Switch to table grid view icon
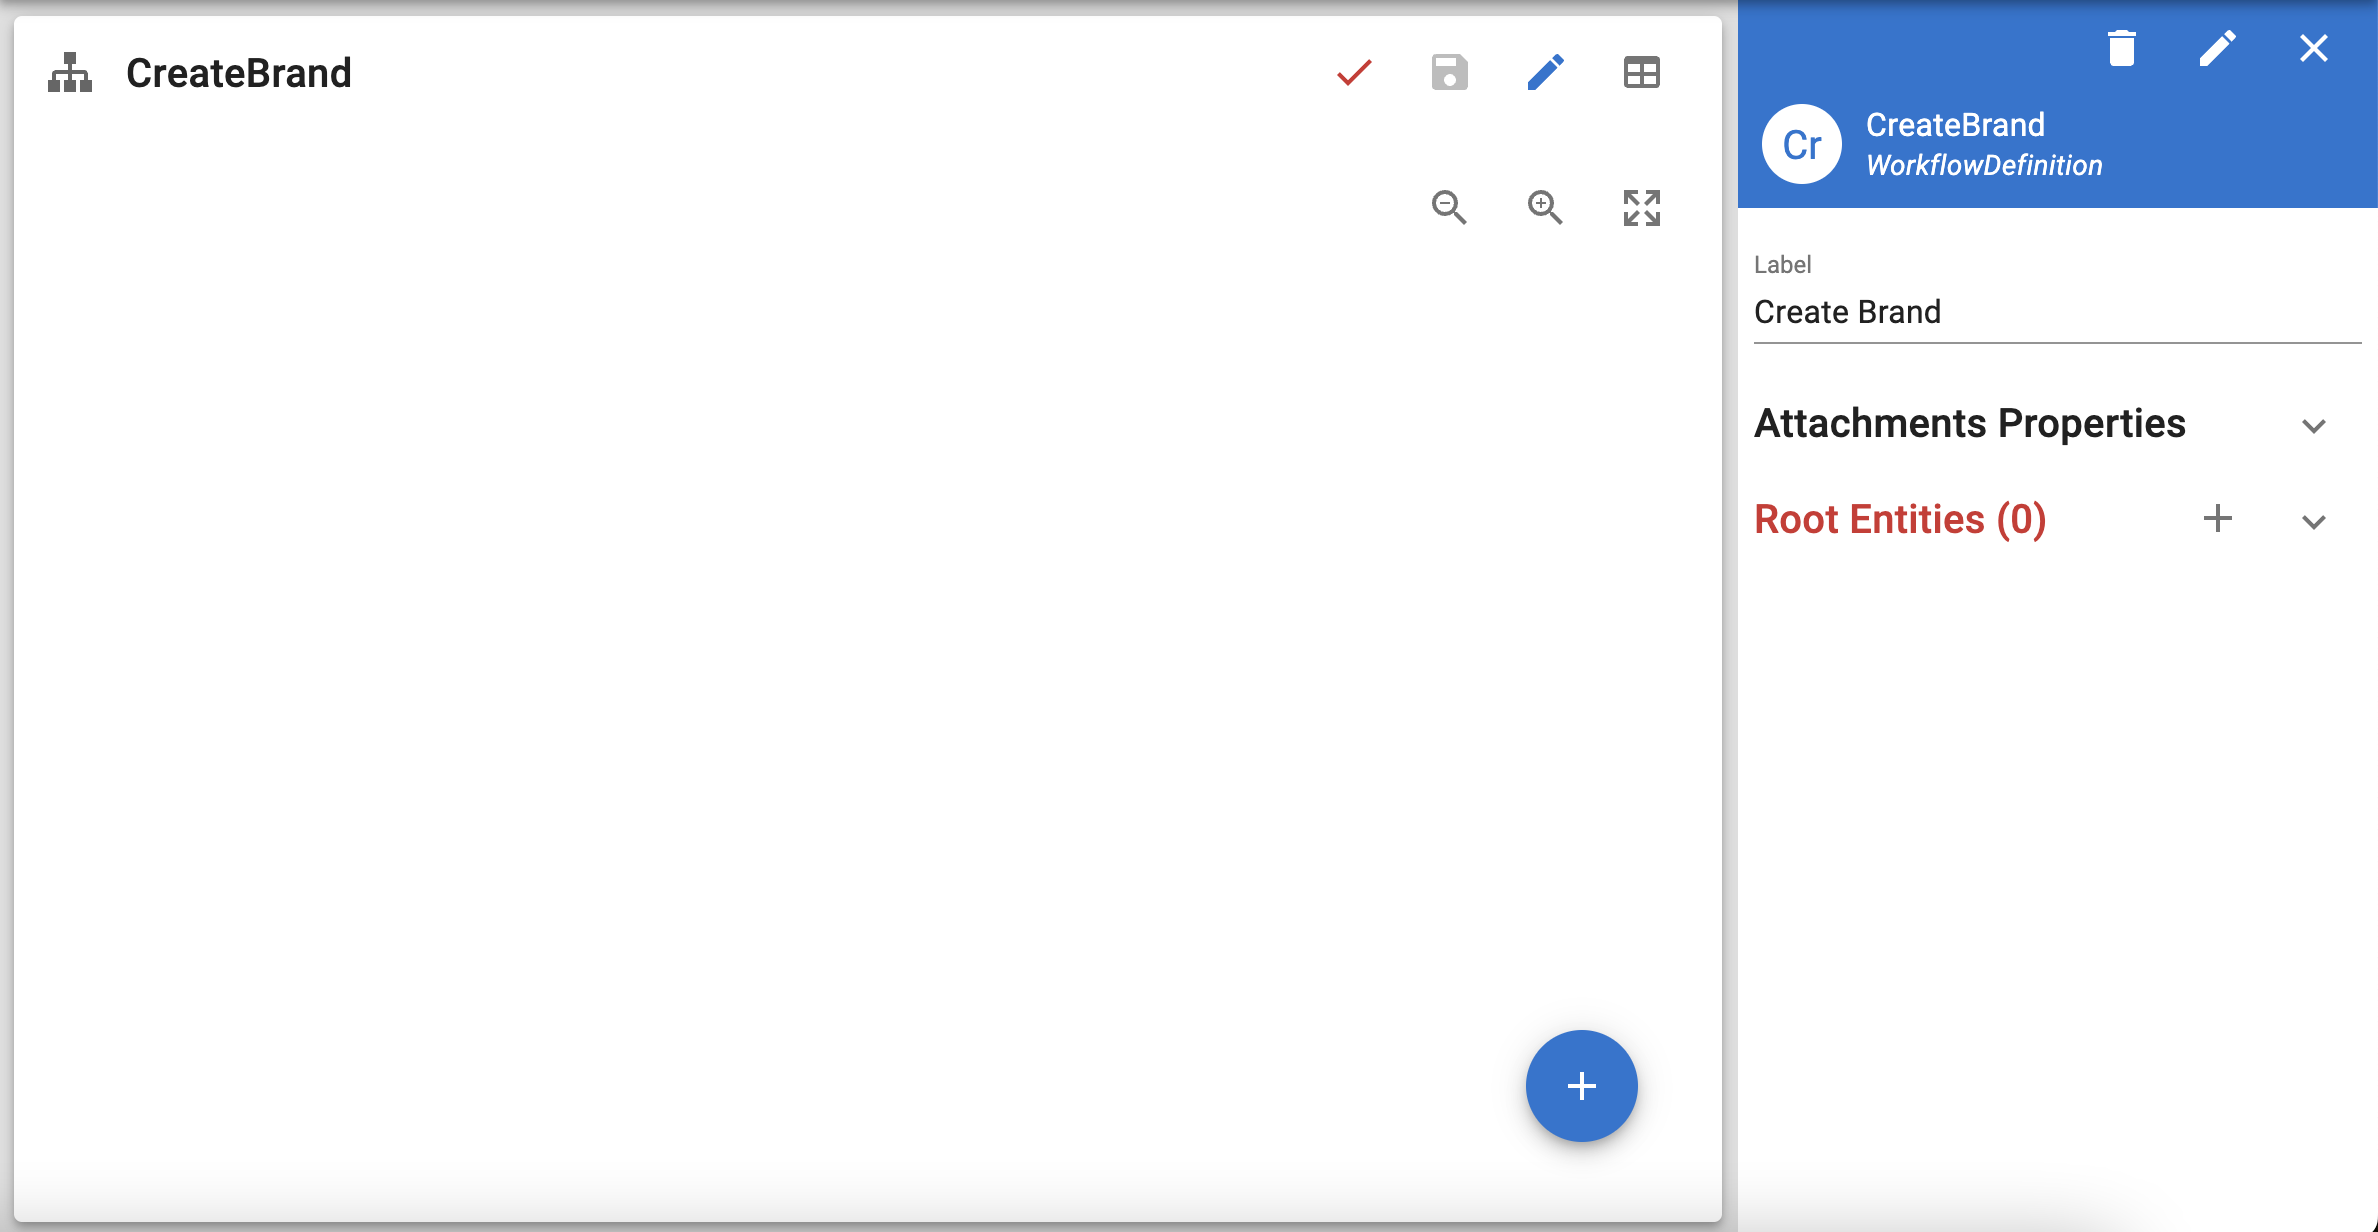This screenshot has height=1232, width=2378. click(1641, 73)
